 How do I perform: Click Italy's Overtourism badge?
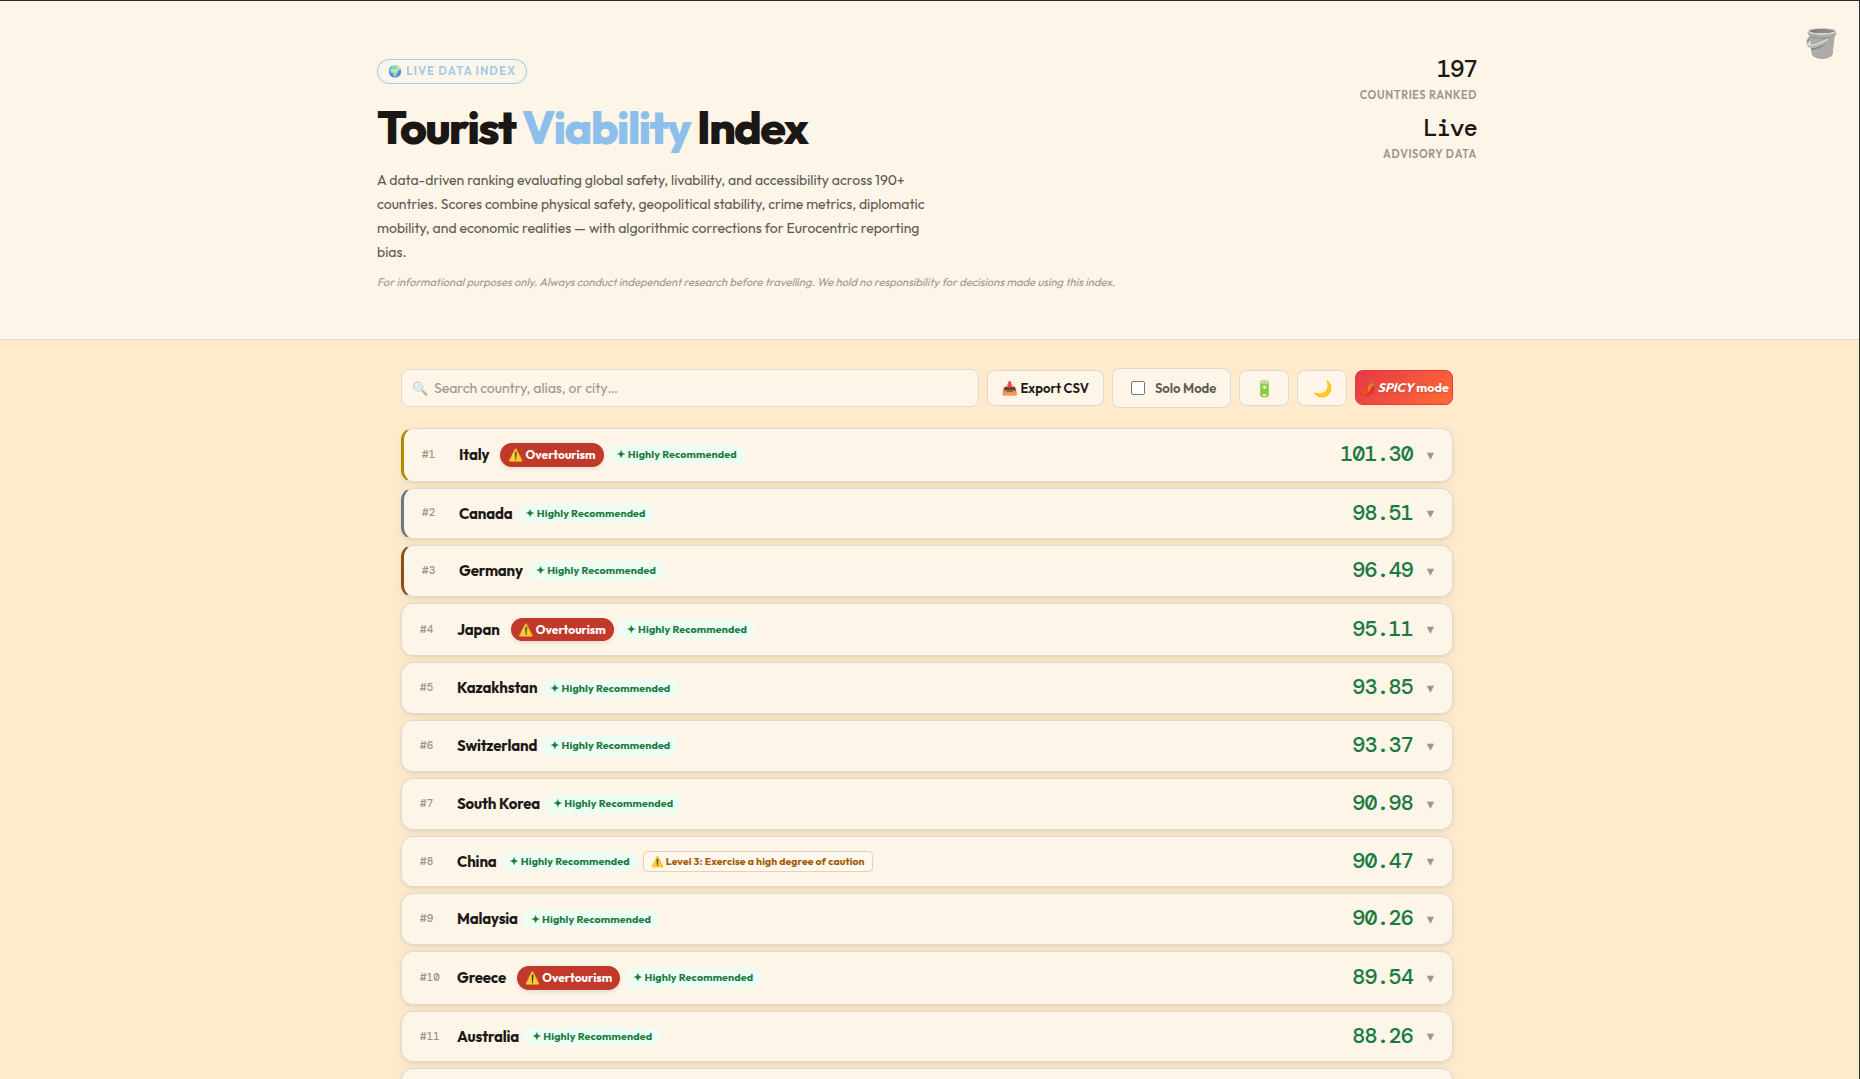[x=552, y=455]
